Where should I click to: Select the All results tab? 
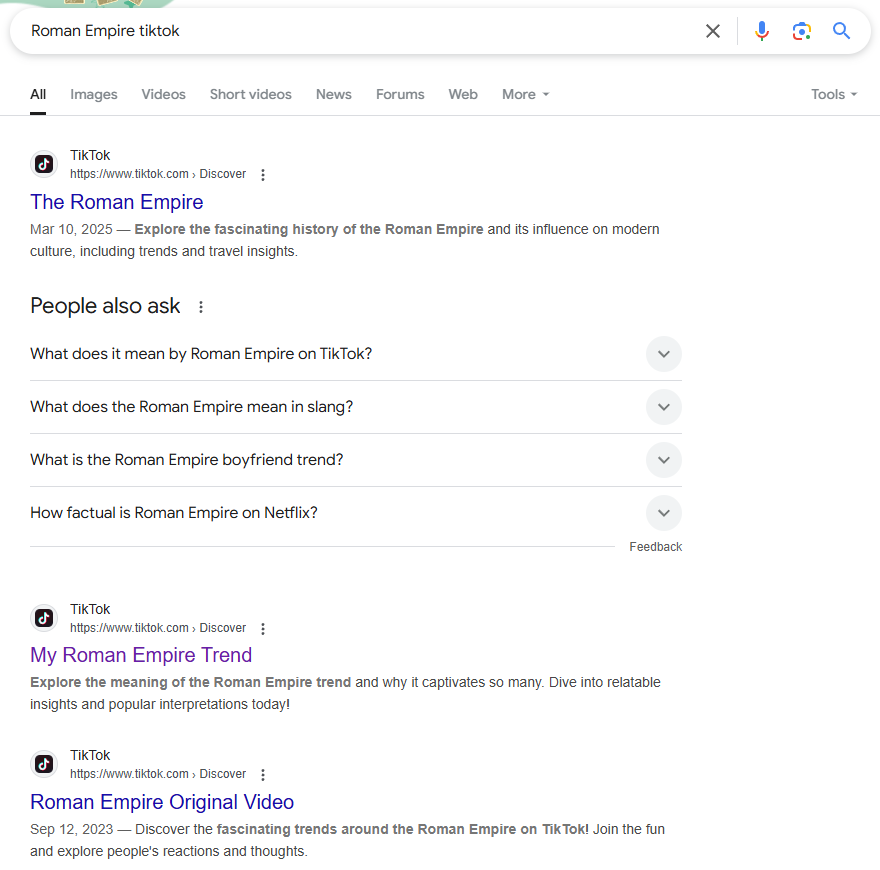pyautogui.click(x=38, y=94)
